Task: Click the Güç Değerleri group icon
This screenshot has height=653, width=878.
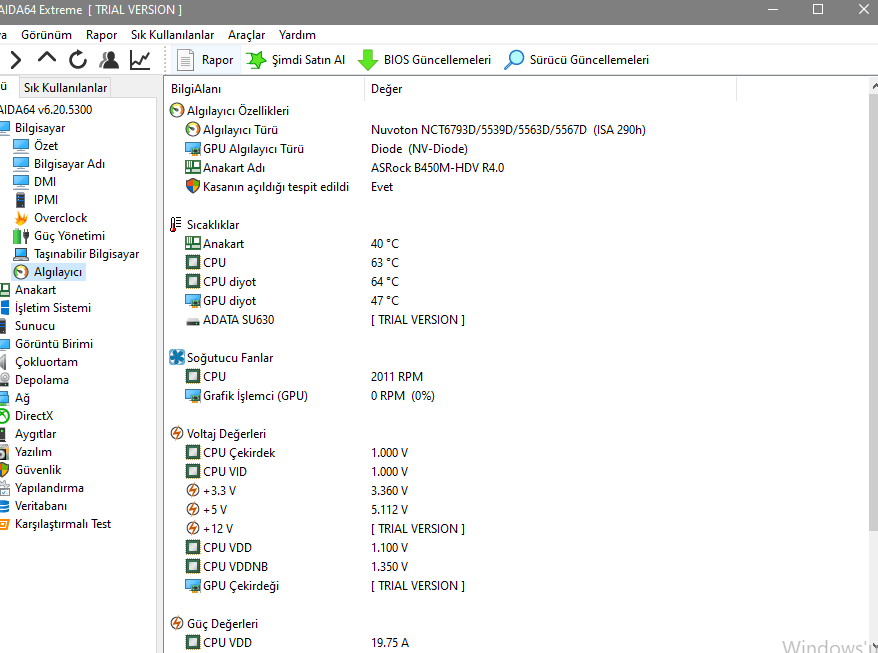Action: pos(176,623)
